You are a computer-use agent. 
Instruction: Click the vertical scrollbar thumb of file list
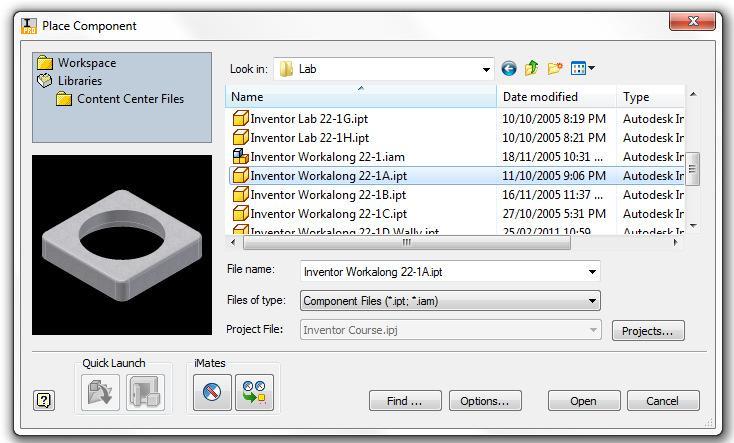(x=692, y=169)
